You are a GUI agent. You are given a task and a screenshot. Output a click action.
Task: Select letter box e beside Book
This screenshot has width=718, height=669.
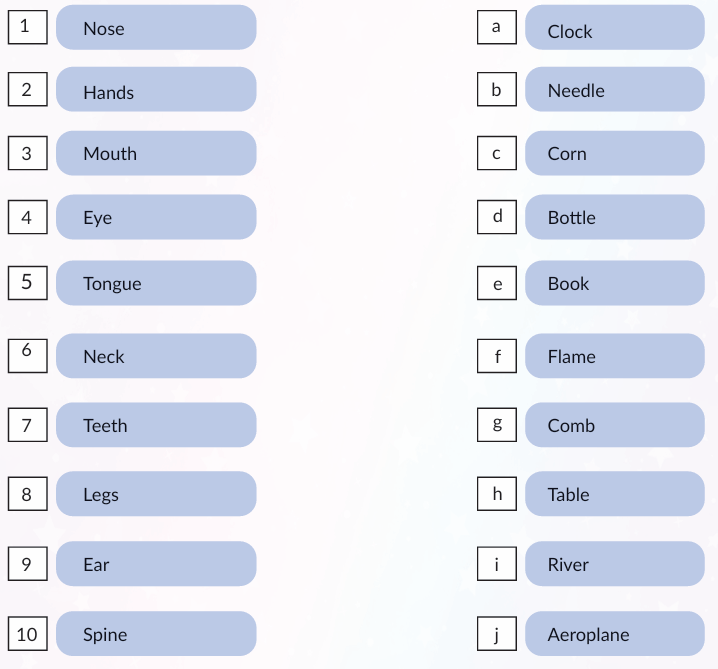pyautogui.click(x=497, y=284)
